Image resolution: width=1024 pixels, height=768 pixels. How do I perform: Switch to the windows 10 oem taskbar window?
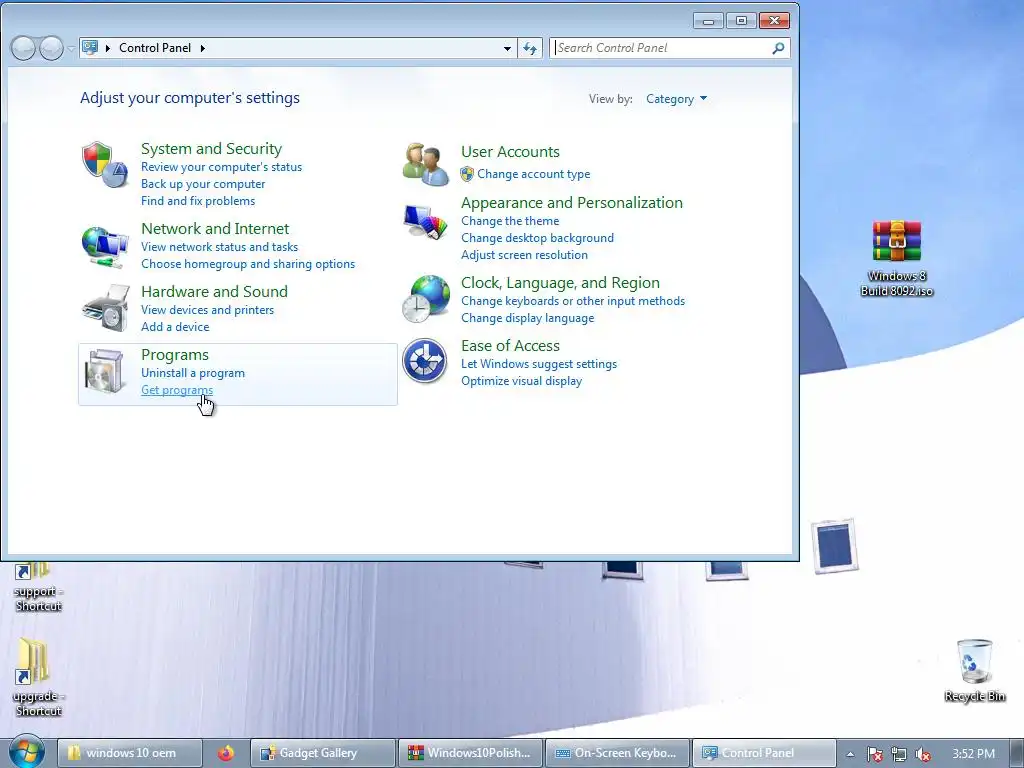click(129, 753)
